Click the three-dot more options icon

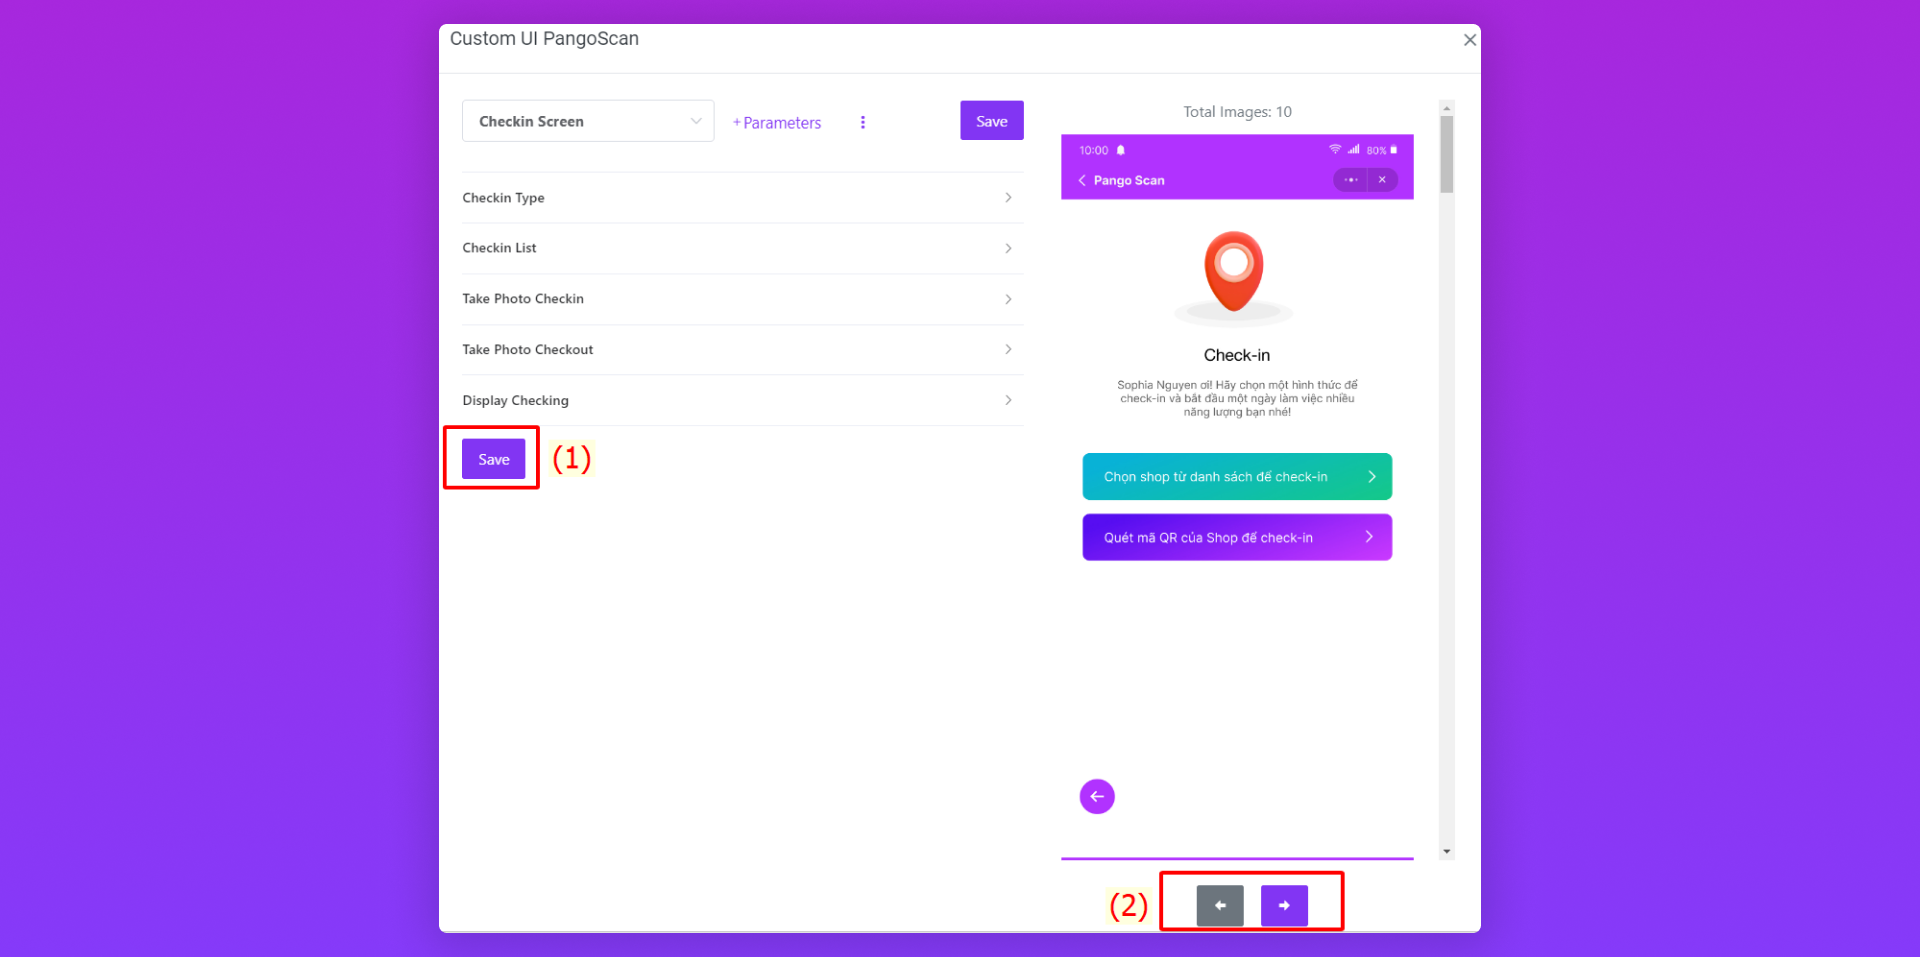pos(862,122)
